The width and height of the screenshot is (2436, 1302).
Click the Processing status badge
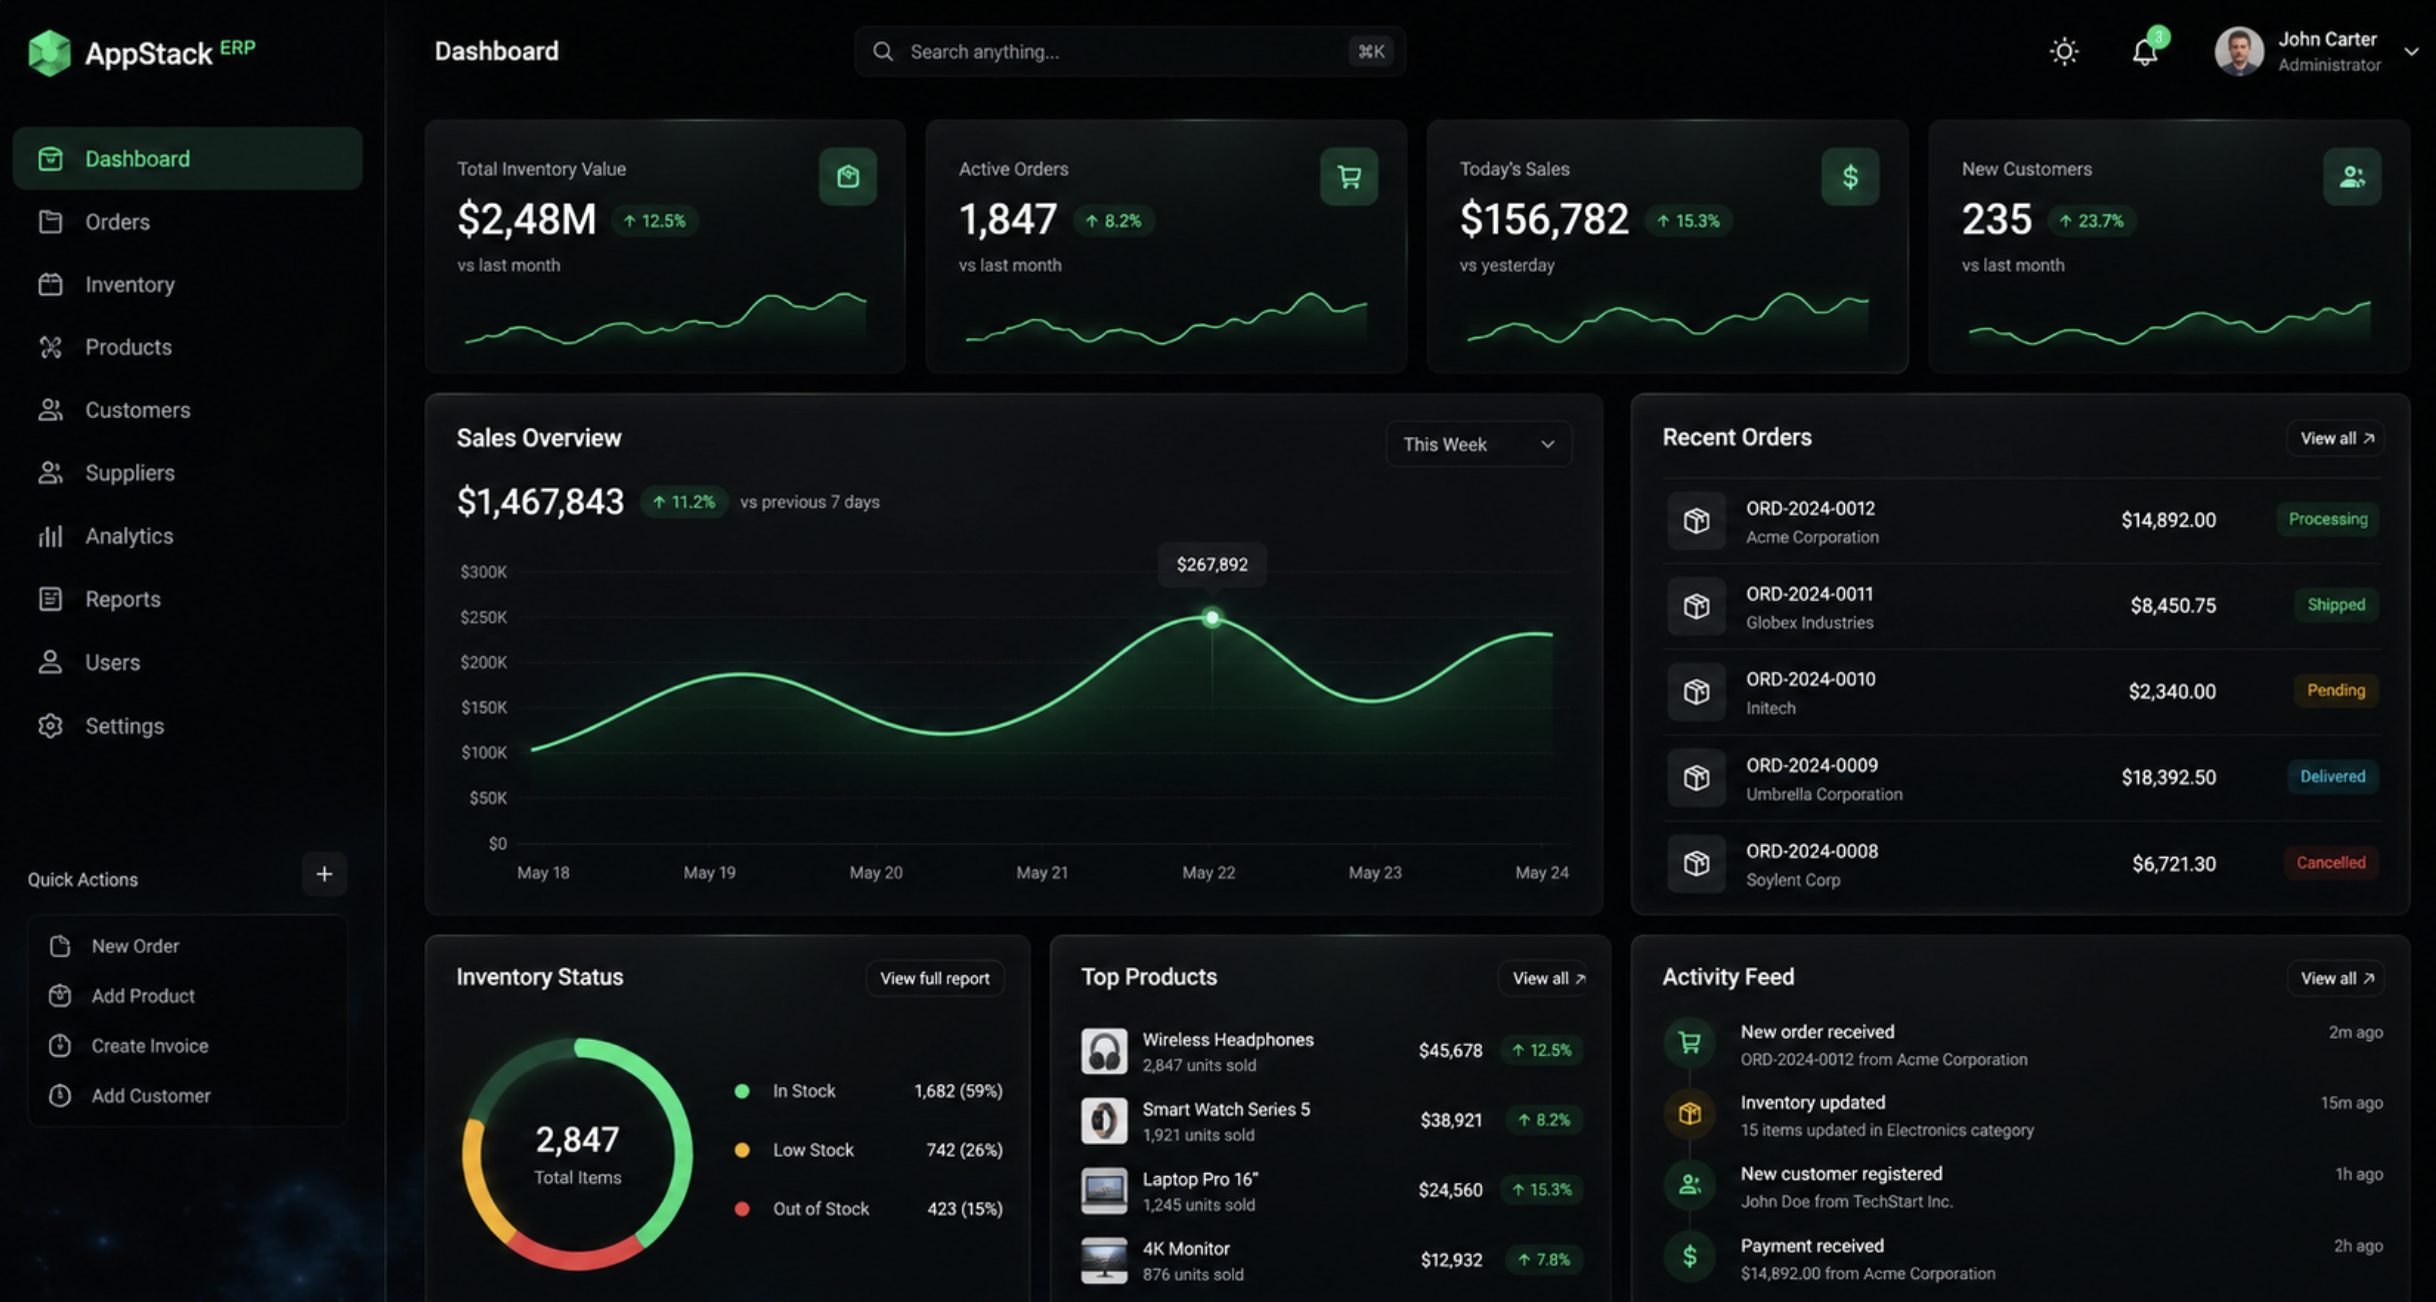pyautogui.click(x=2328, y=519)
